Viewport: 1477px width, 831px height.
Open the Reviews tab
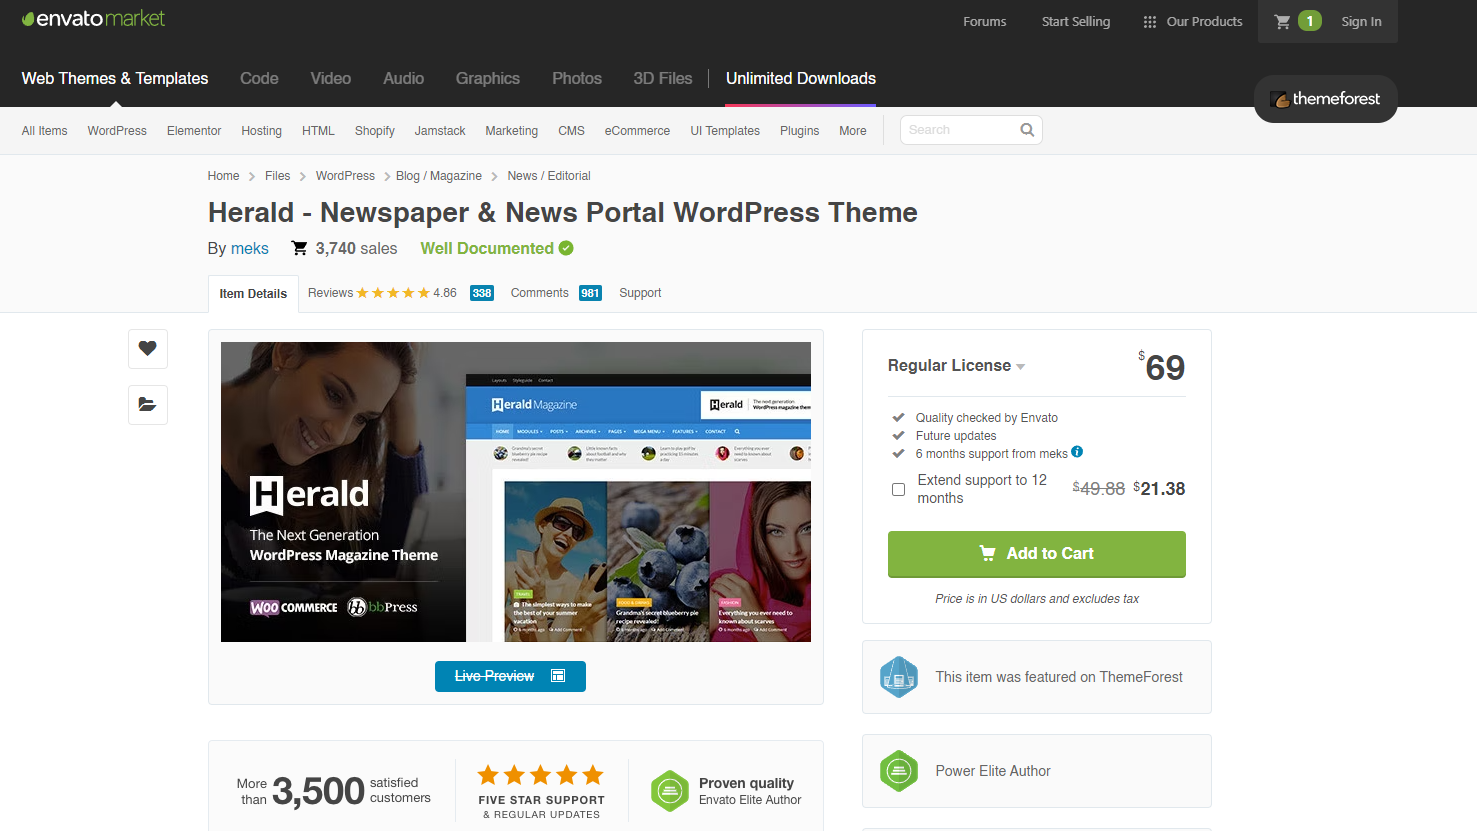[330, 293]
